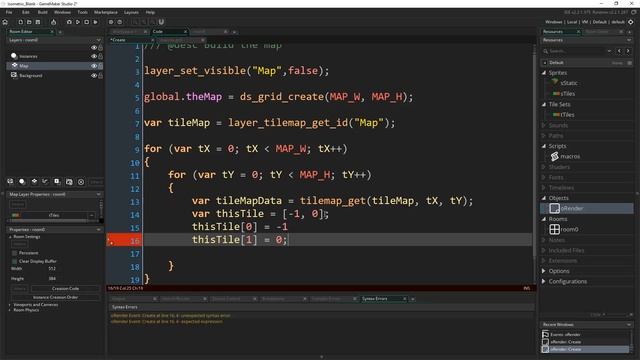This screenshot has width=640, height=360.
Task: Collapse the Scripts resource group
Action: 544,146
